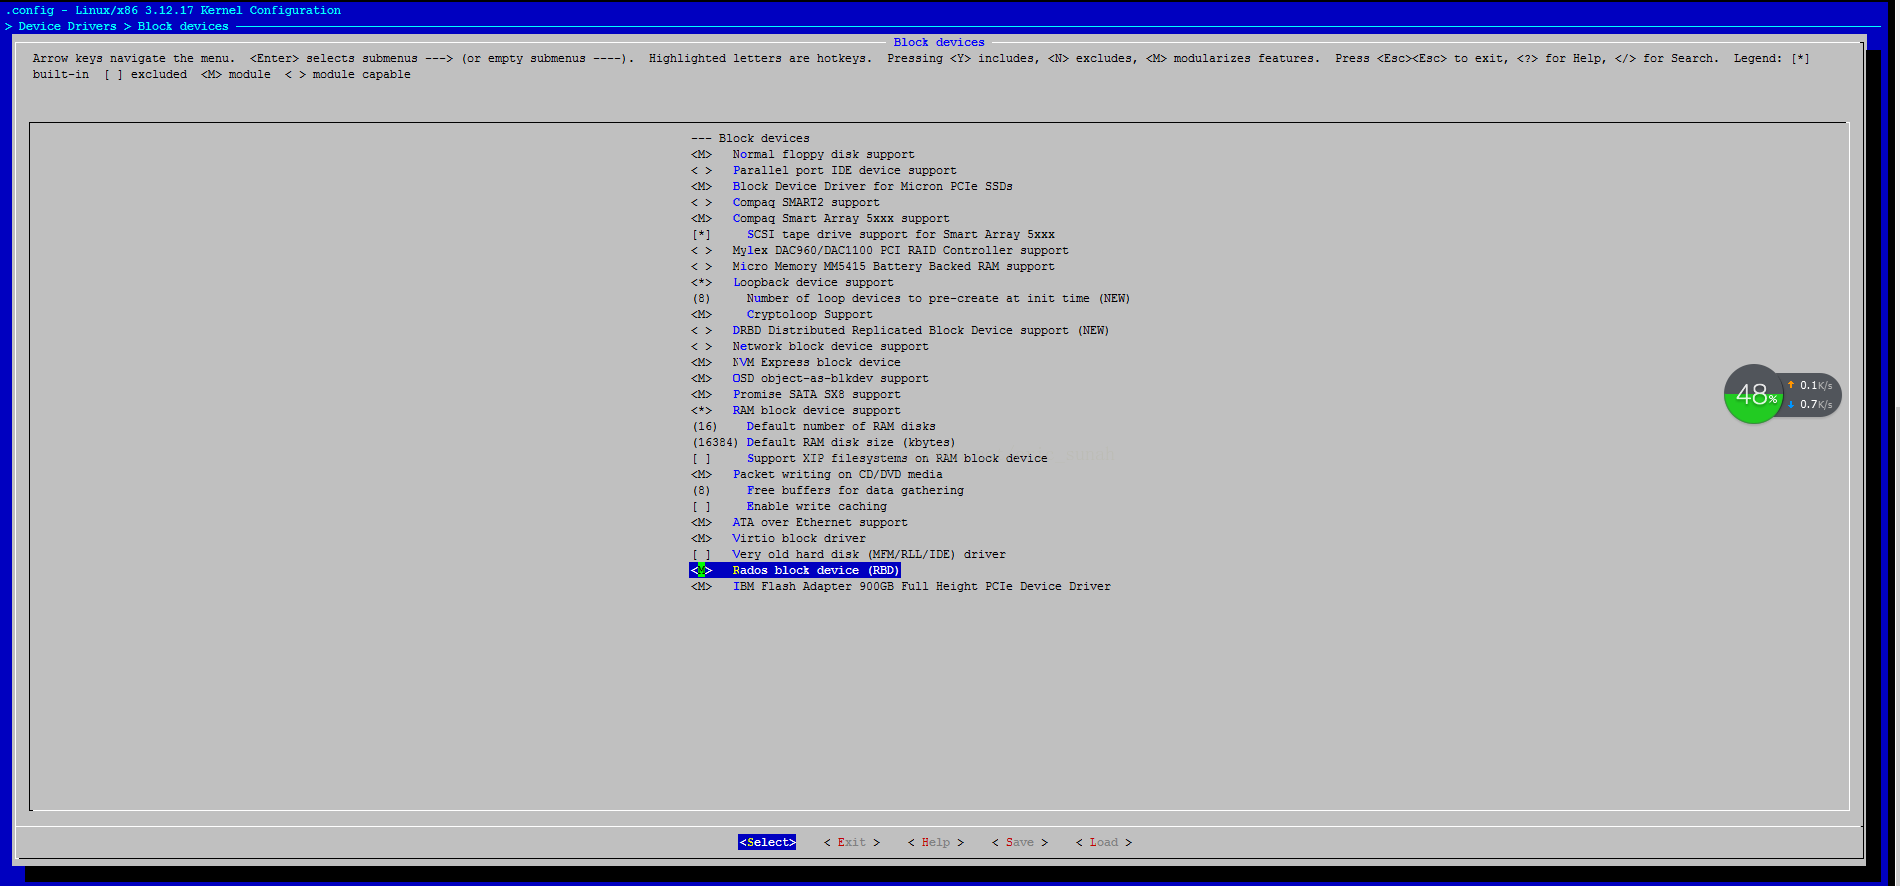Select highlighted Rados block device (RBD)

(x=795, y=570)
